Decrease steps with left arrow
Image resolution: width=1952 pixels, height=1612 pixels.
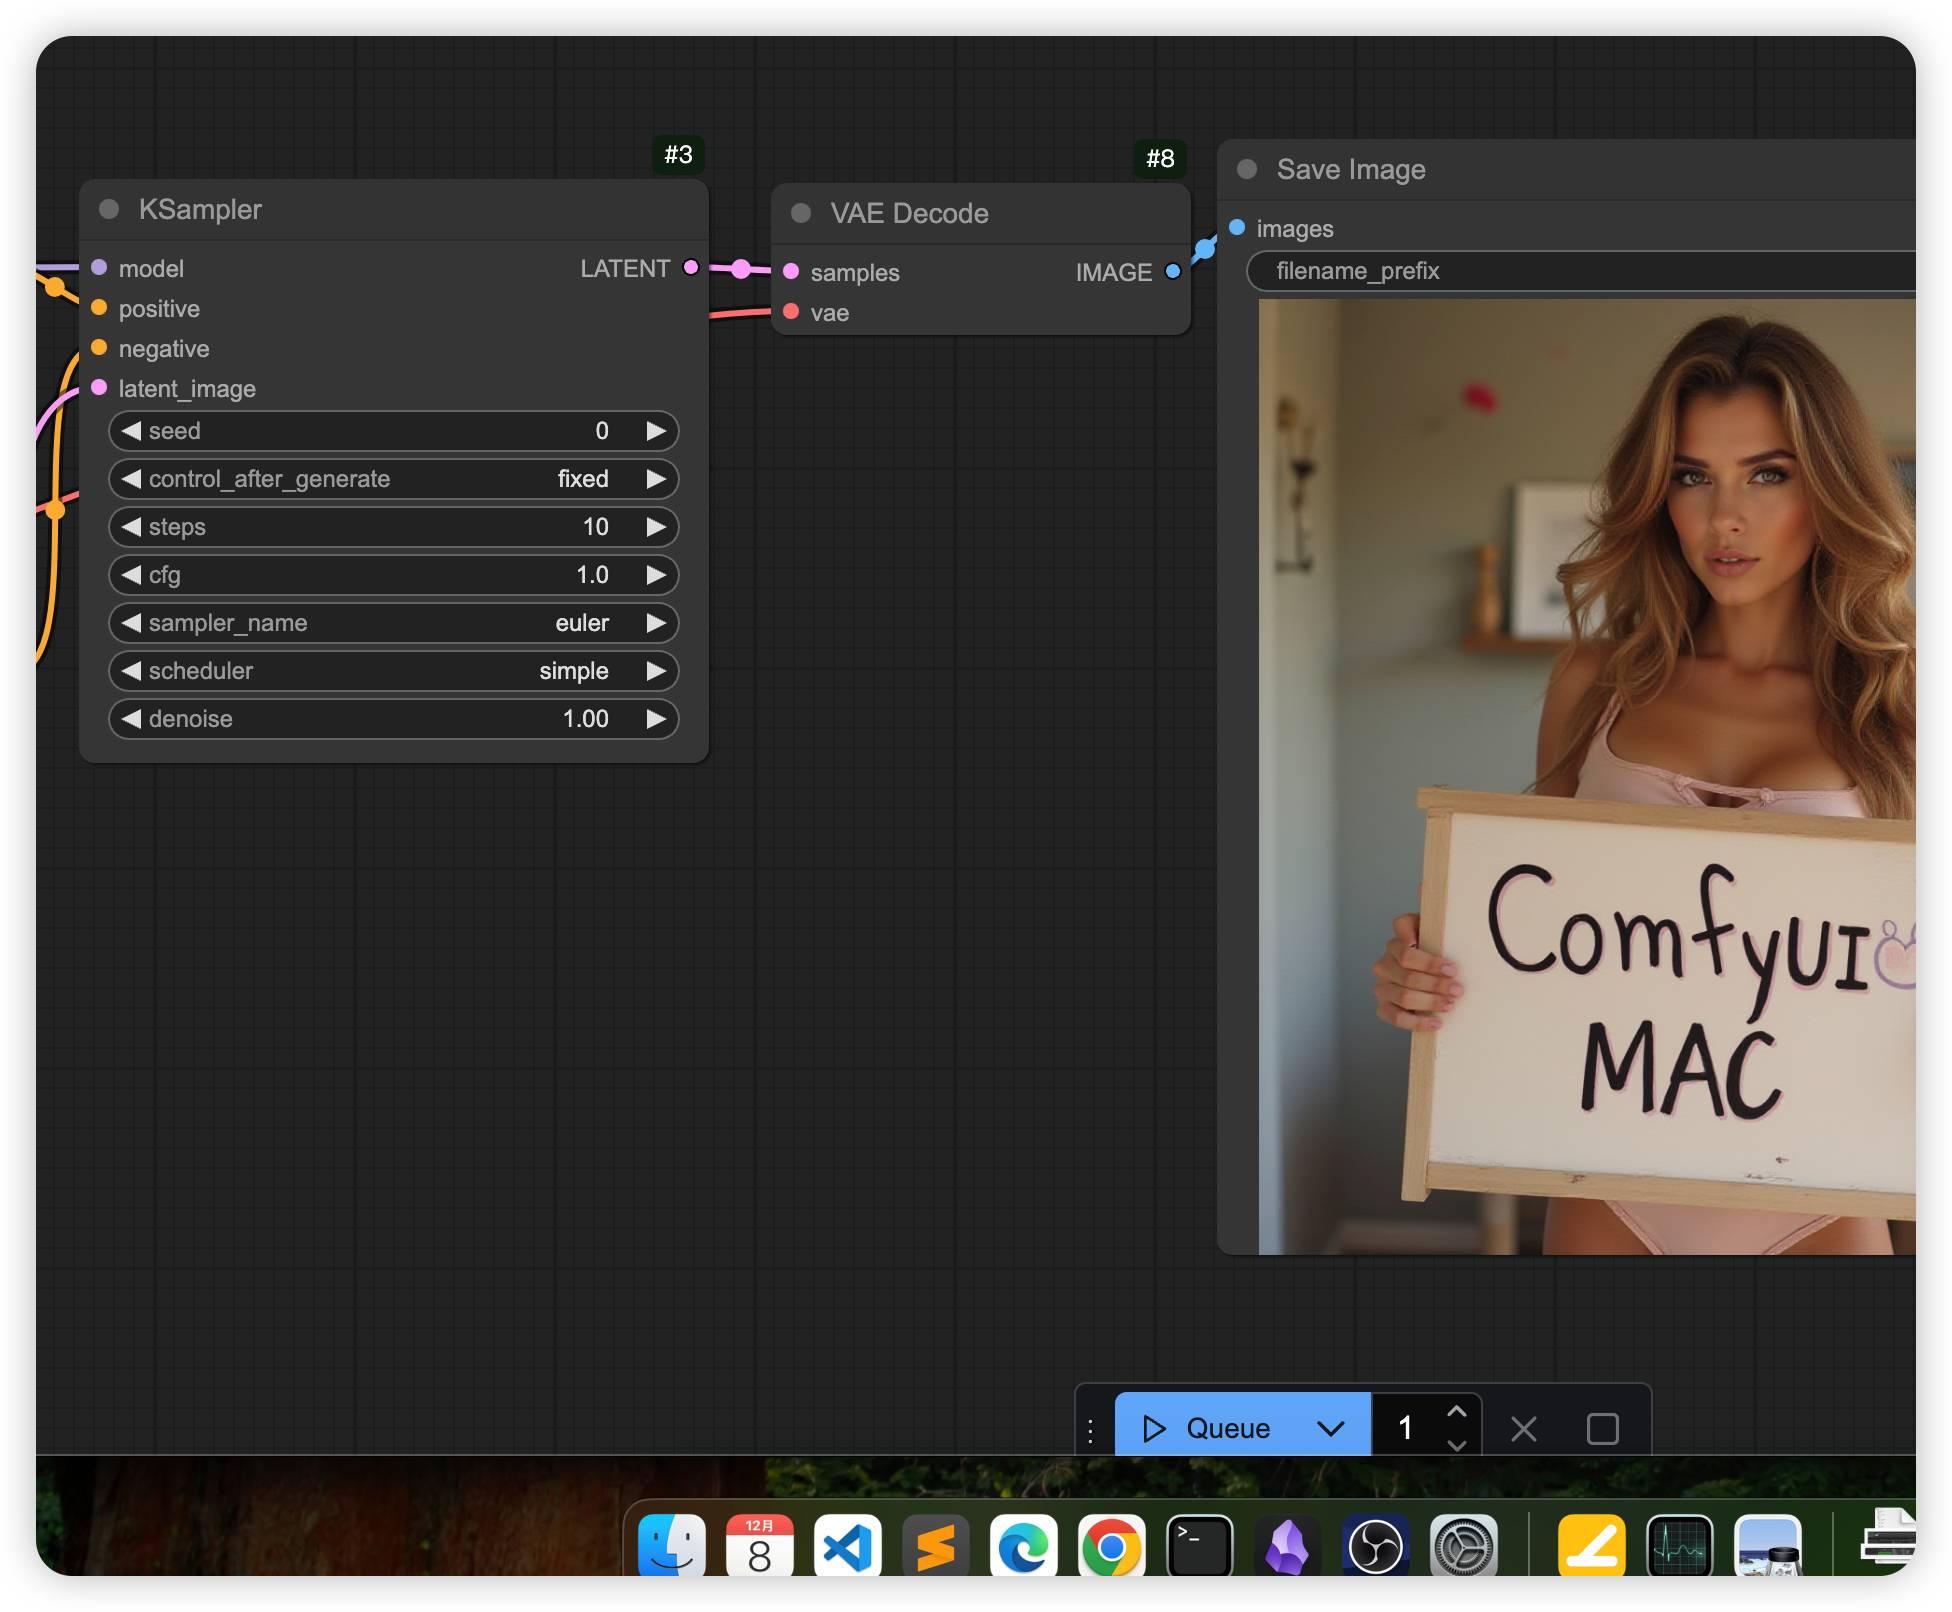click(131, 527)
